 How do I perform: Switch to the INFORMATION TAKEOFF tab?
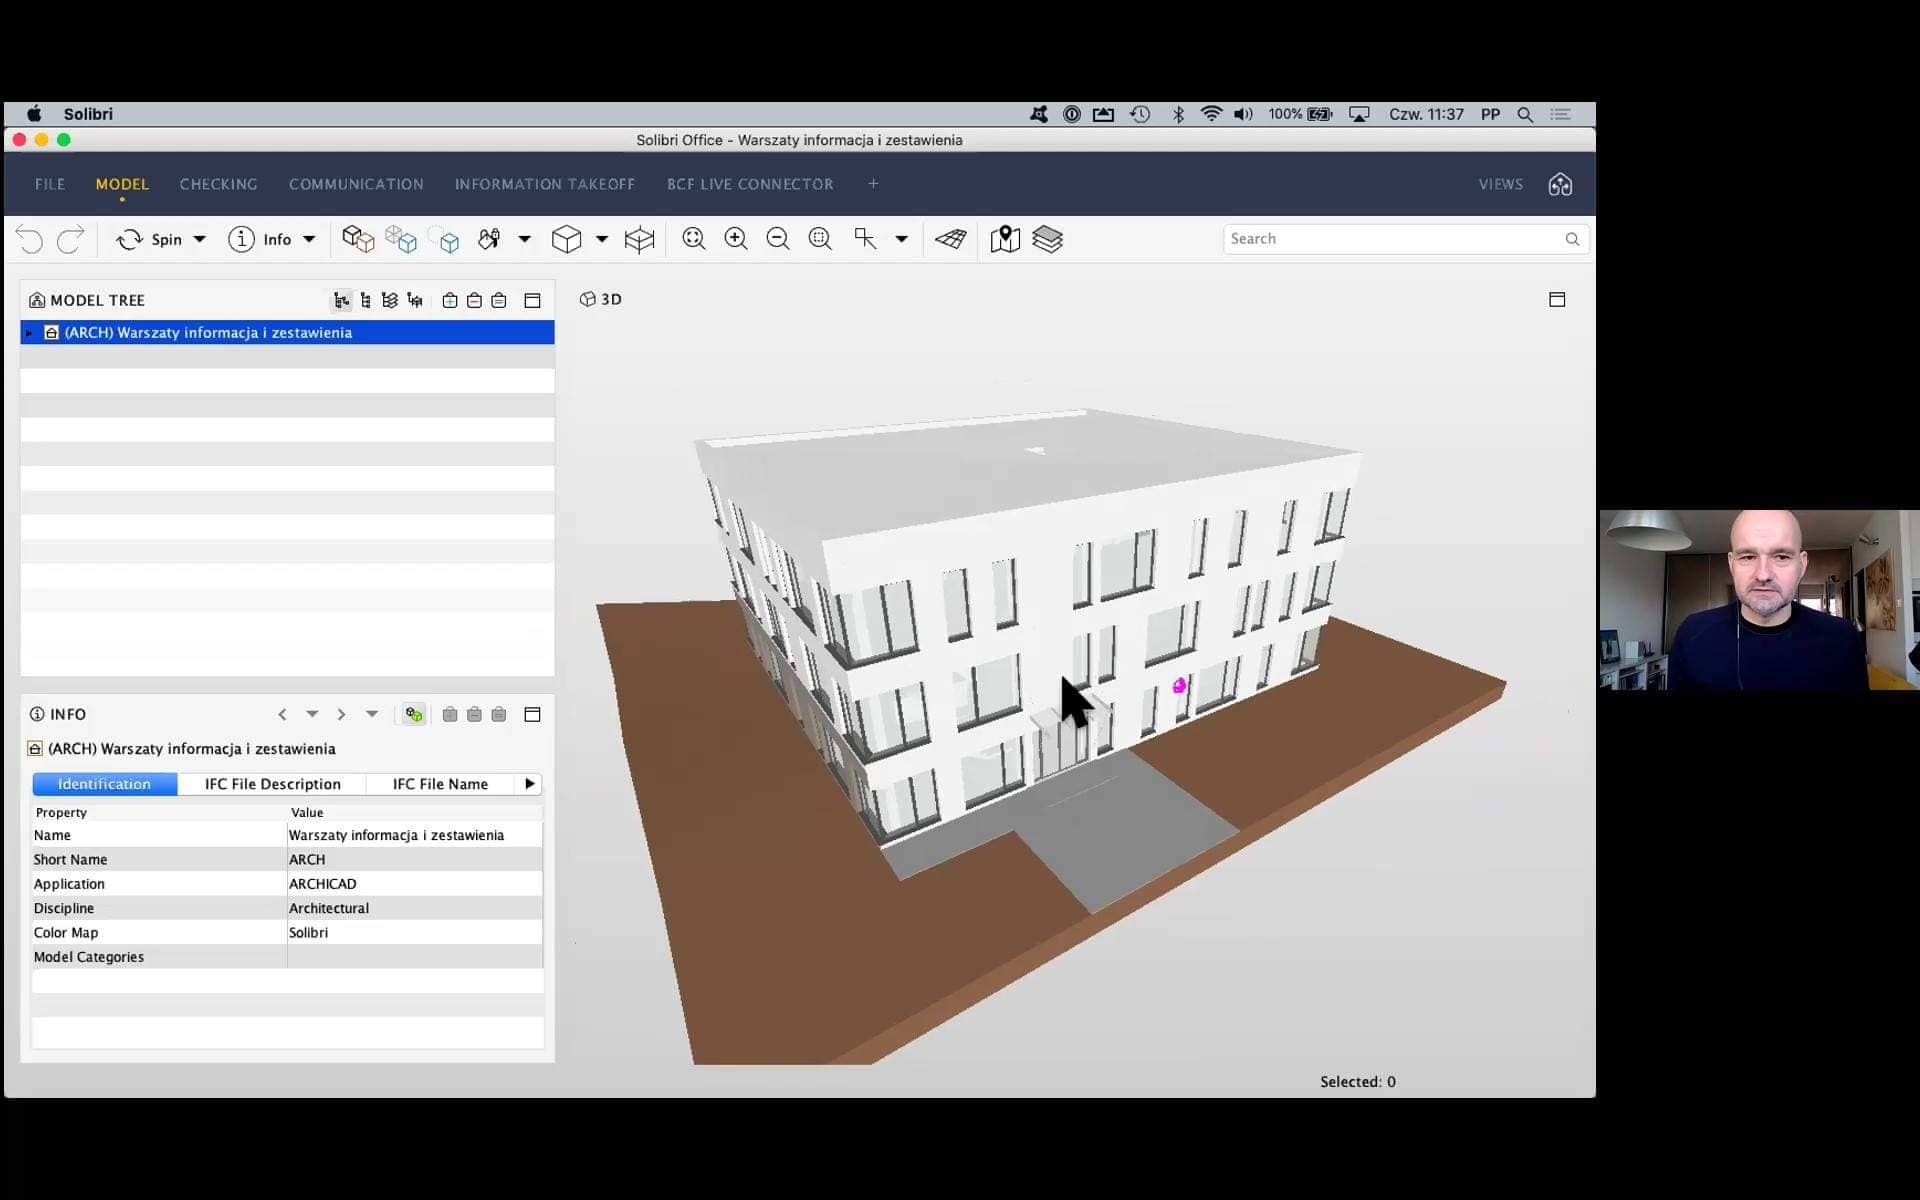(545, 184)
